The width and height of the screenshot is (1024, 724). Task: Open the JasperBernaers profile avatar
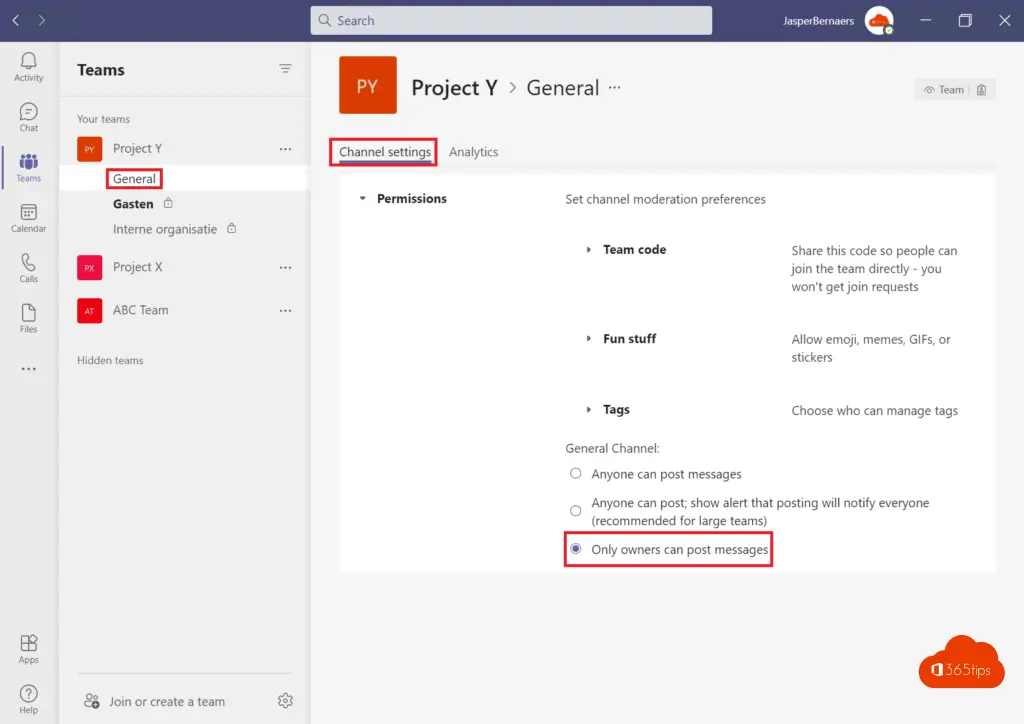[x=879, y=20]
